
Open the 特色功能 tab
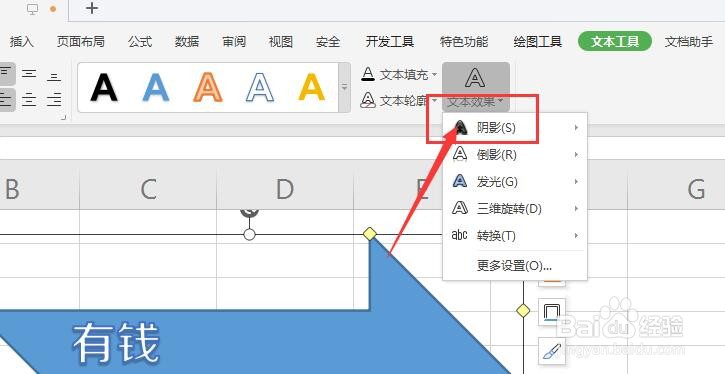[x=464, y=42]
